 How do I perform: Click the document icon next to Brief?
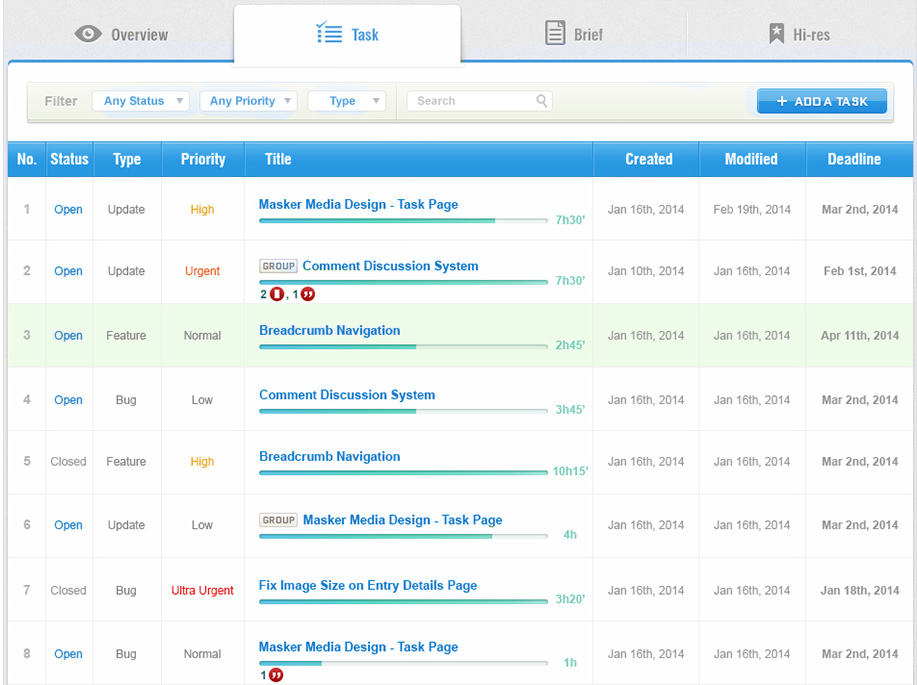pos(555,33)
